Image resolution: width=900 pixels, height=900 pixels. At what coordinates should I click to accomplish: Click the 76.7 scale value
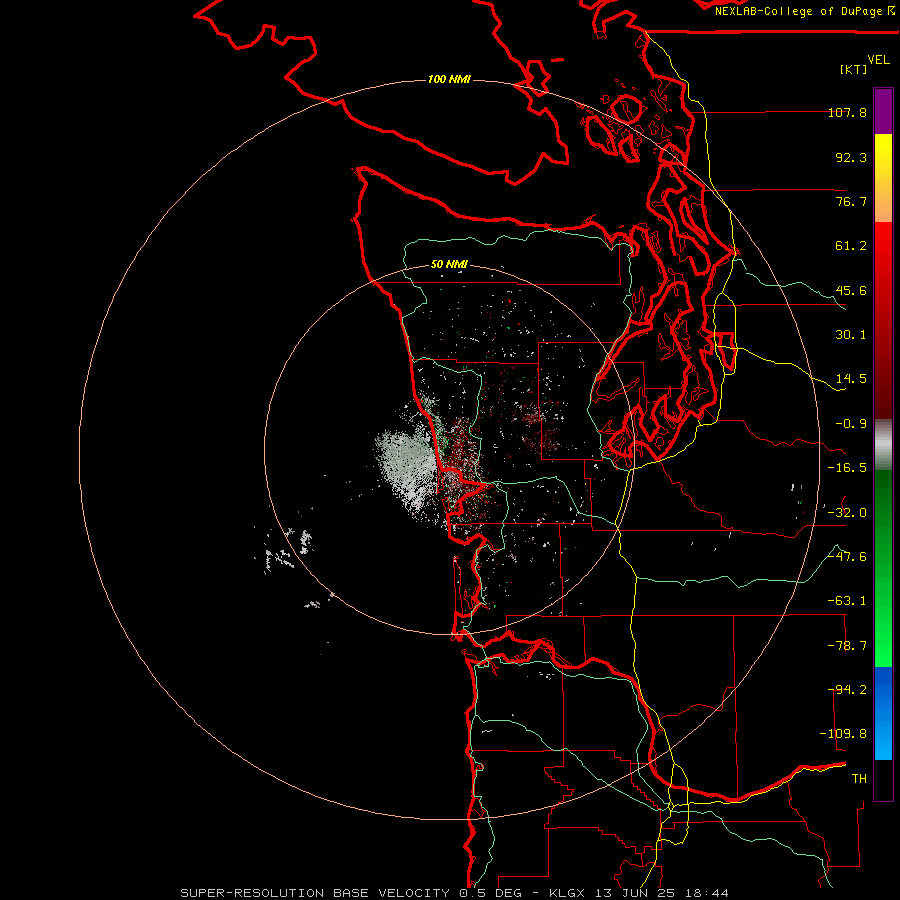pyautogui.click(x=851, y=201)
